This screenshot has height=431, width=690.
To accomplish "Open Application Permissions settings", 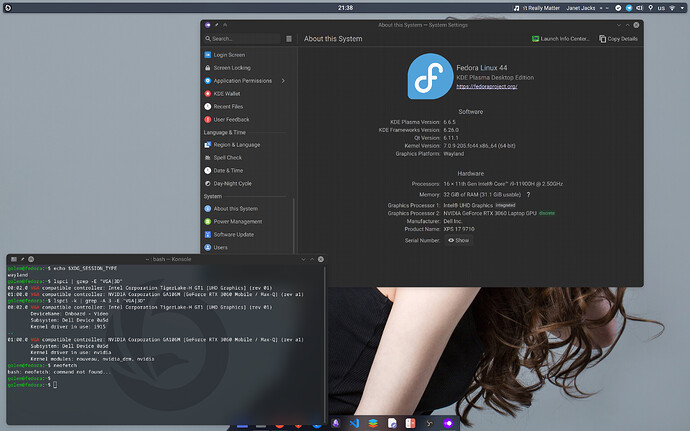I will (x=246, y=81).
